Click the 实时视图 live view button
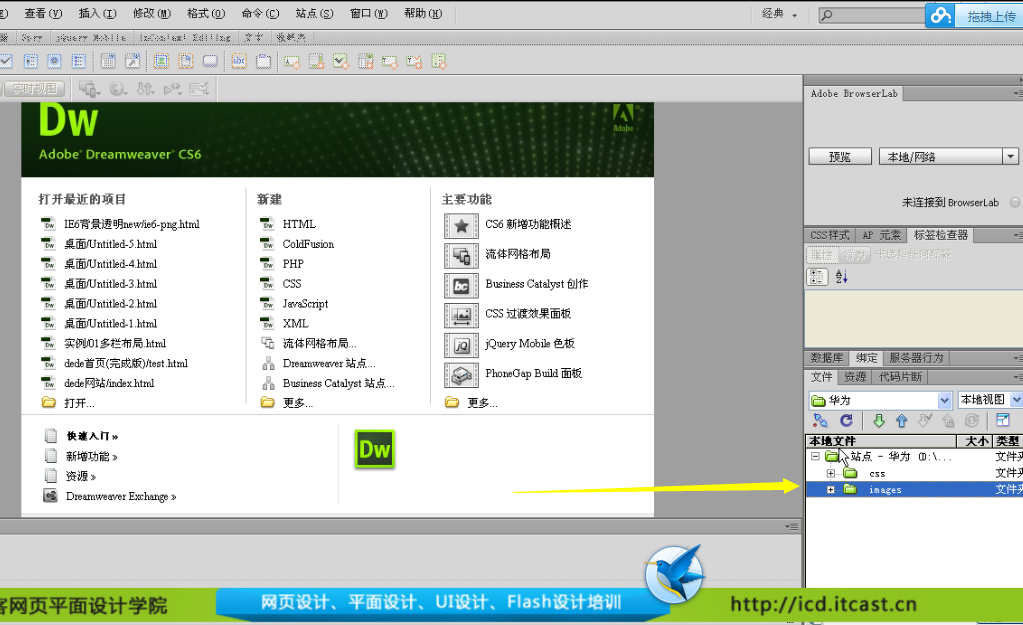The image size is (1023, 625). [35, 89]
